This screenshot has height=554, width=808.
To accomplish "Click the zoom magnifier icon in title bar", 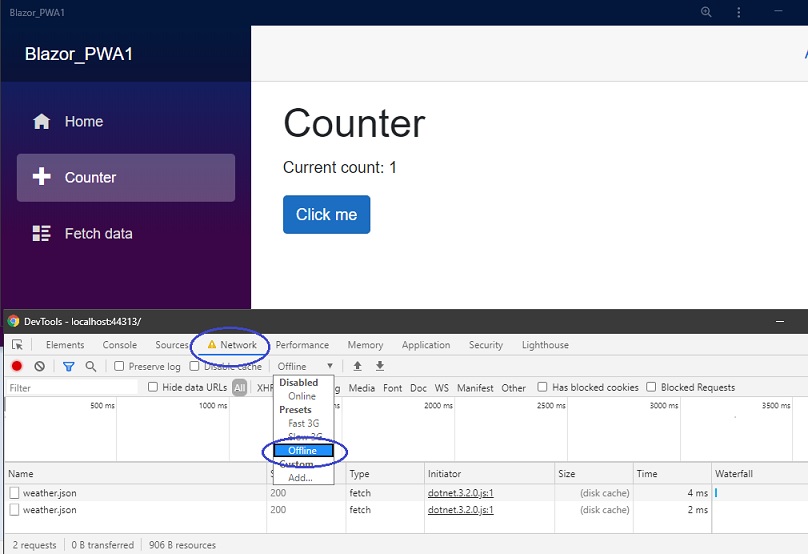I will tap(706, 12).
